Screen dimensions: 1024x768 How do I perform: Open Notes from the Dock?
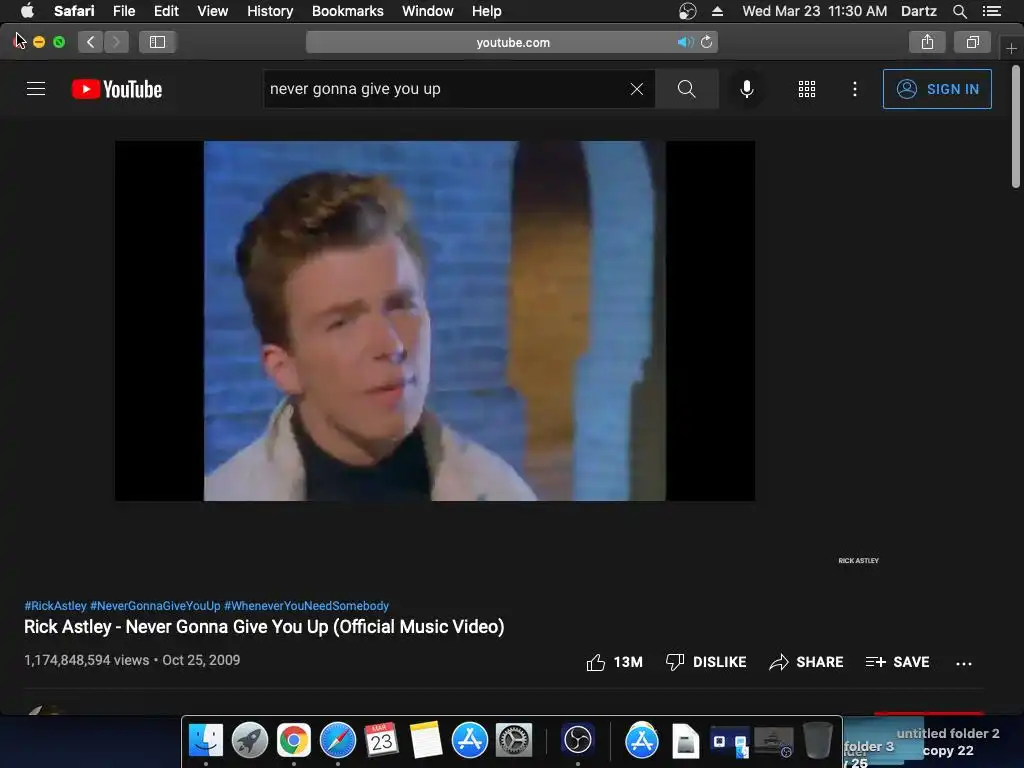(426, 741)
